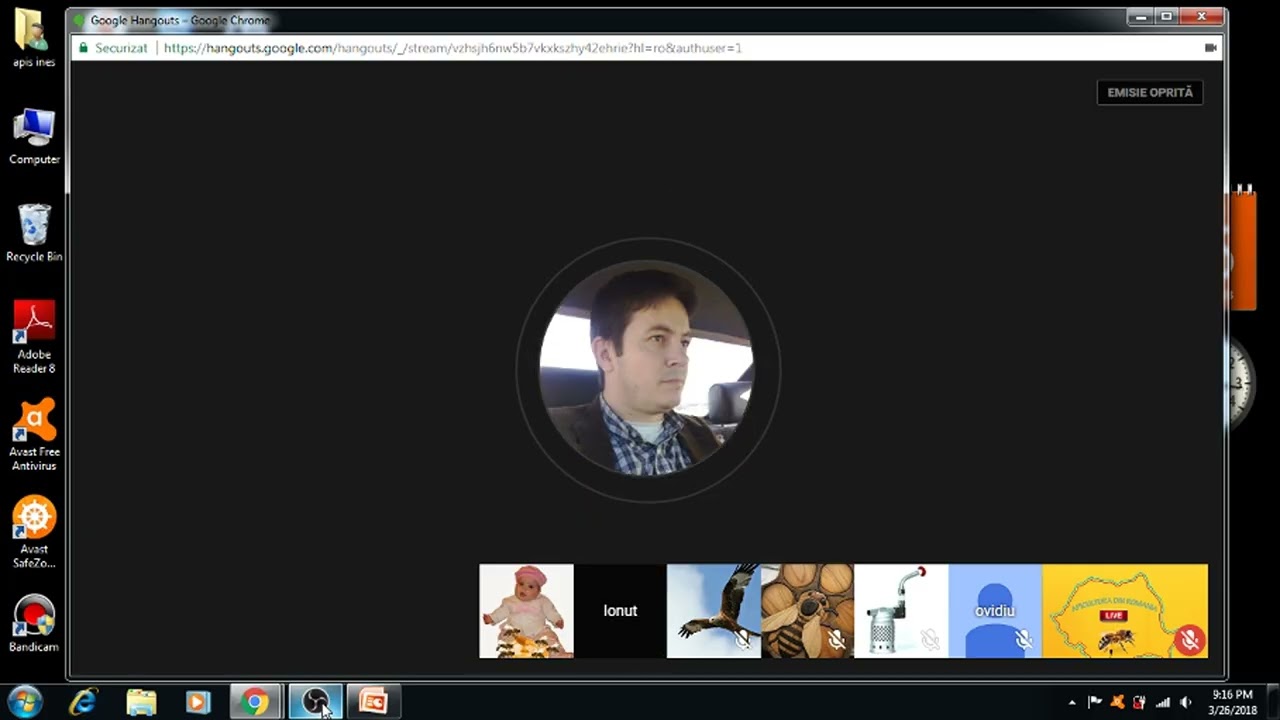The image size is (1280, 720).
Task: Click the green Securizat padlock icon
Action: point(84,48)
